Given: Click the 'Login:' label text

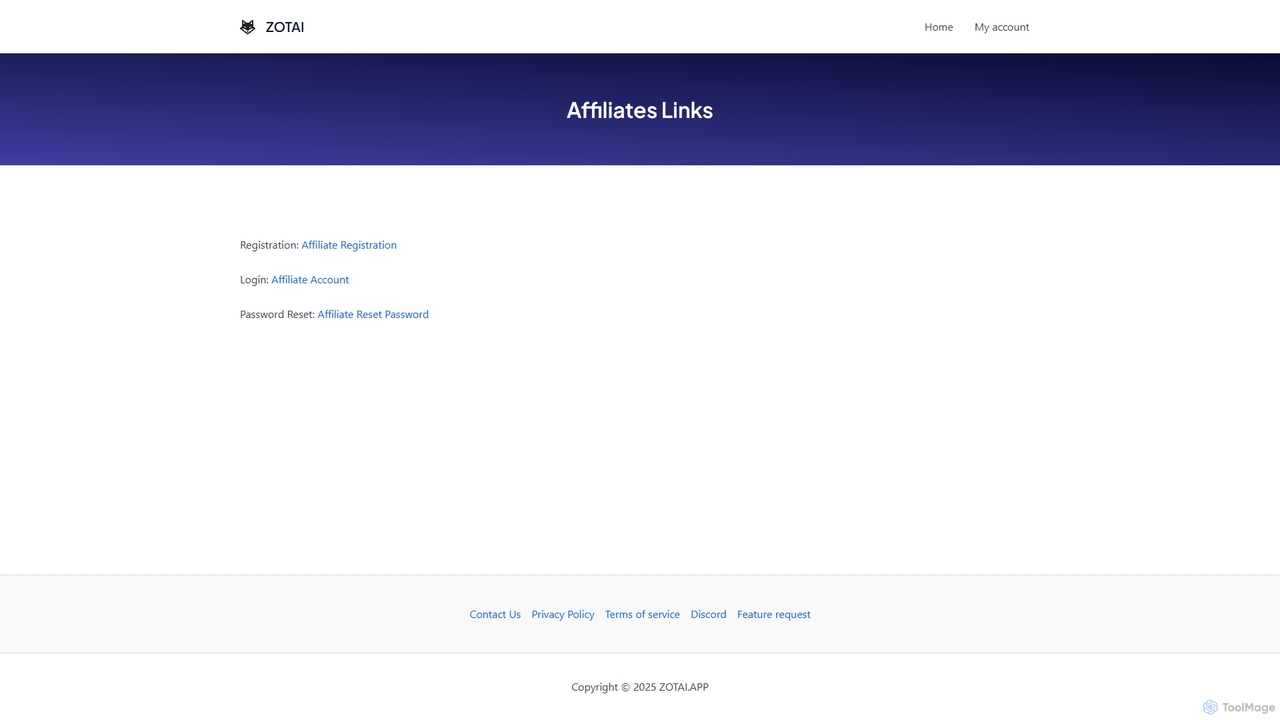Looking at the screenshot, I should coord(254,280).
